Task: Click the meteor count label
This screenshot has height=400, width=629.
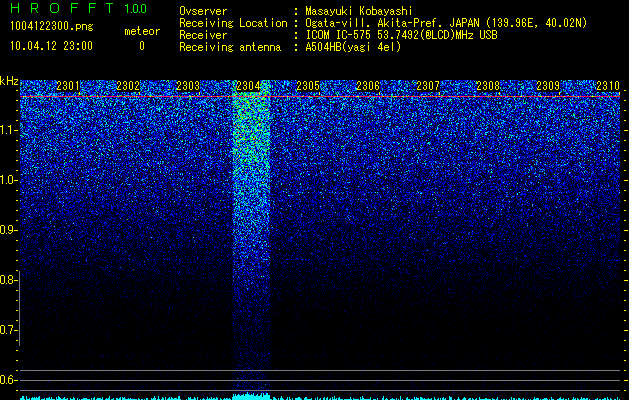Action: coord(142,31)
